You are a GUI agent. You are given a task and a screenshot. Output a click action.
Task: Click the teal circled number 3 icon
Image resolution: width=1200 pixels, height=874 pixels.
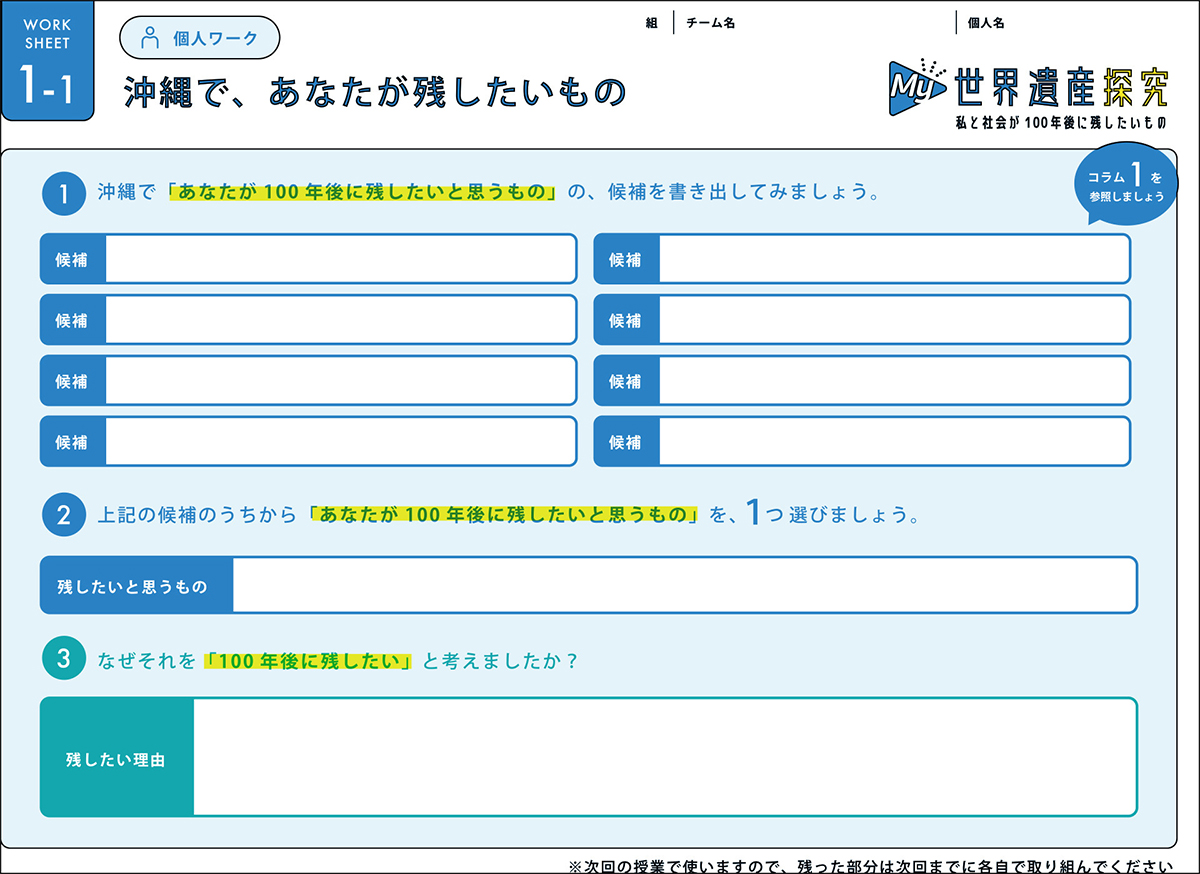coord(64,659)
